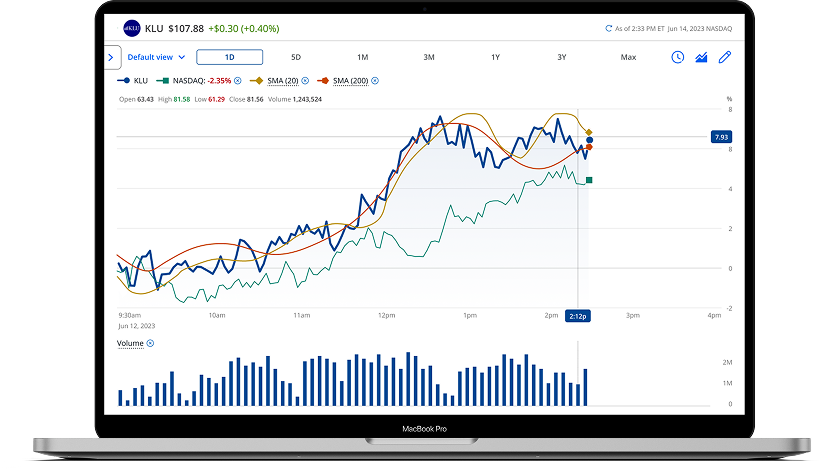Select the 1D time range
840x473 pixels.
tap(229, 57)
